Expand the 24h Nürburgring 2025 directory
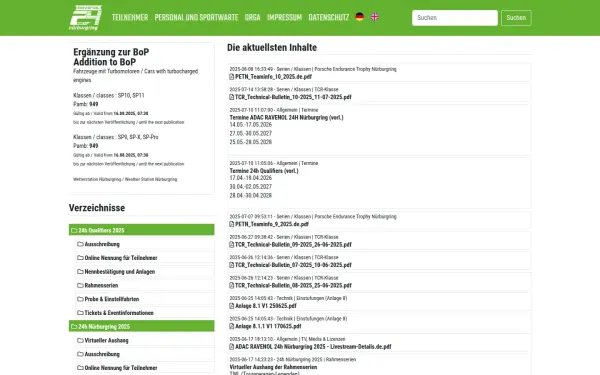Image resolution: width=600 pixels, height=375 pixels. pyautogui.click(x=142, y=326)
